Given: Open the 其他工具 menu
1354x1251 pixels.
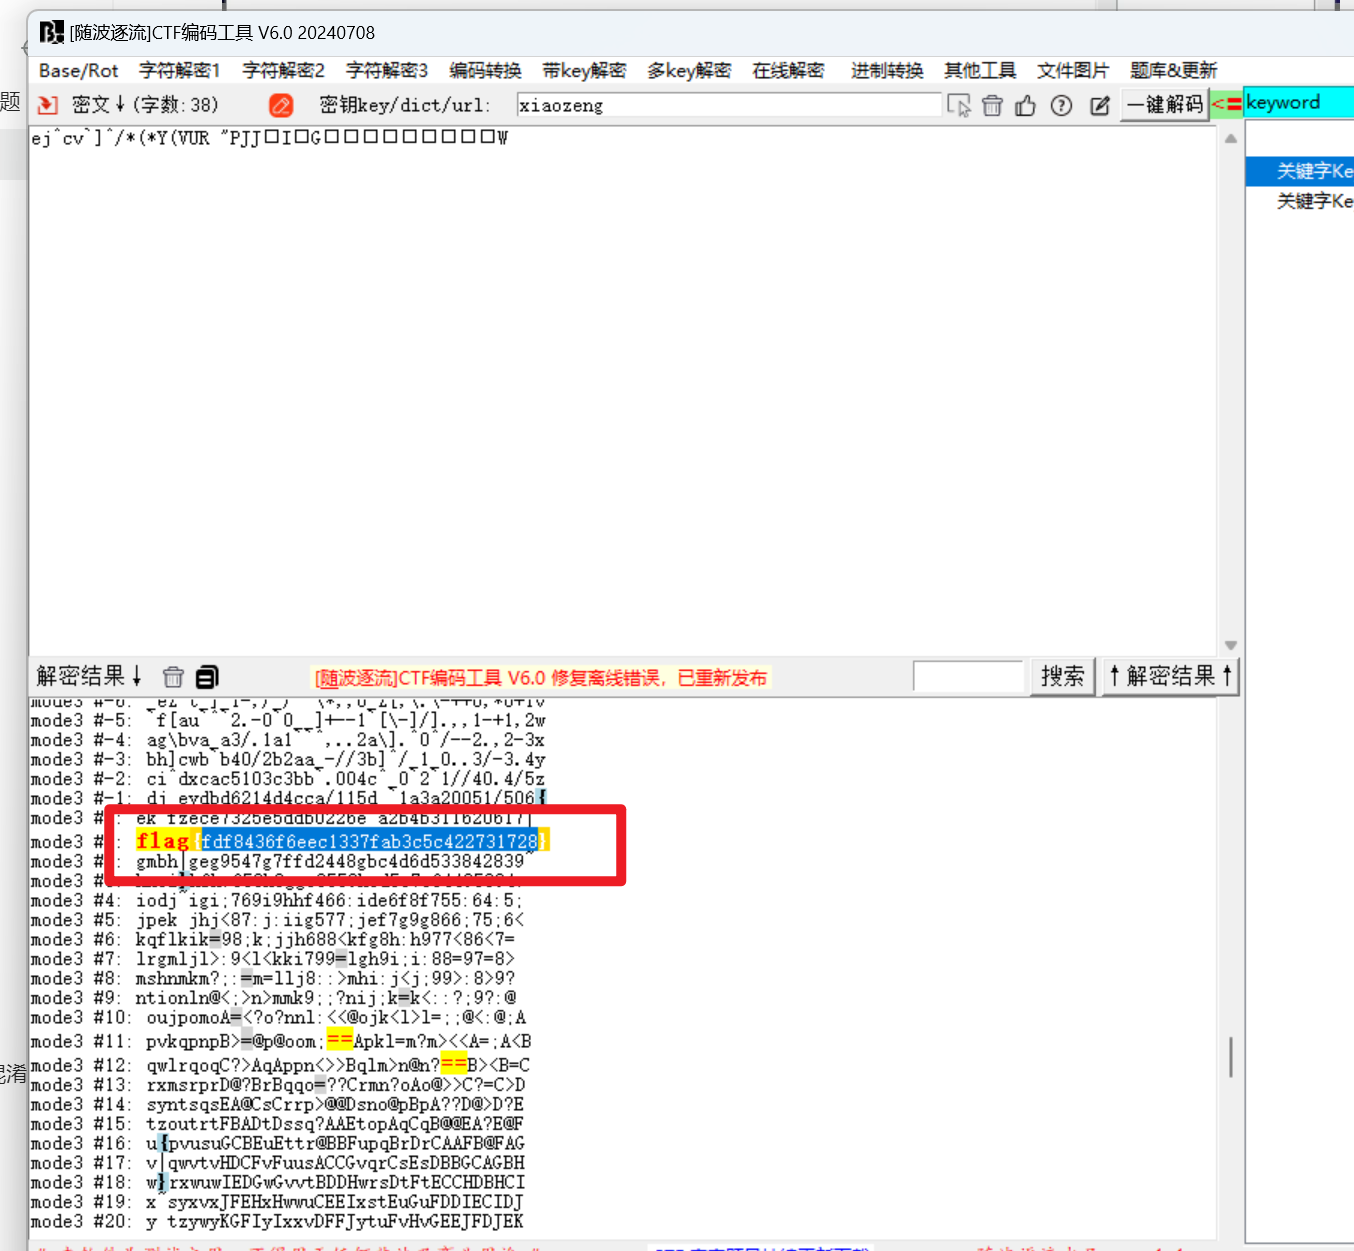Looking at the screenshot, I should [980, 71].
